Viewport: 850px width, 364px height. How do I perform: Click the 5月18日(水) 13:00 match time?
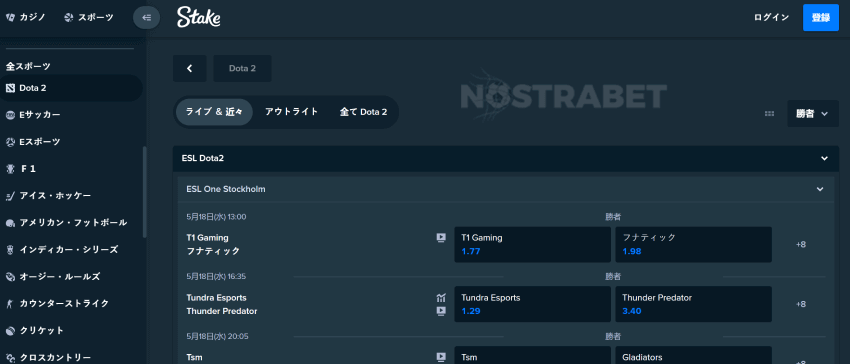(x=216, y=217)
